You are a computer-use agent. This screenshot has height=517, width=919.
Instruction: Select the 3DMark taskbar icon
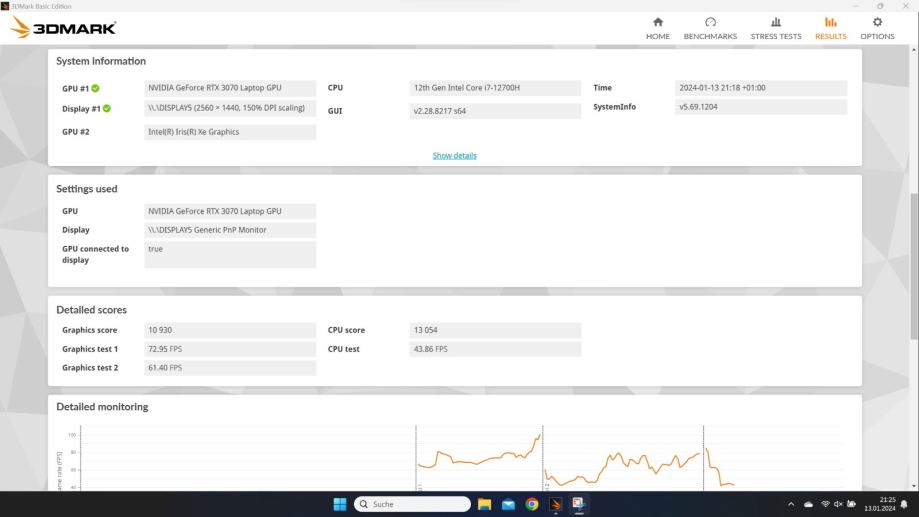(x=556, y=504)
